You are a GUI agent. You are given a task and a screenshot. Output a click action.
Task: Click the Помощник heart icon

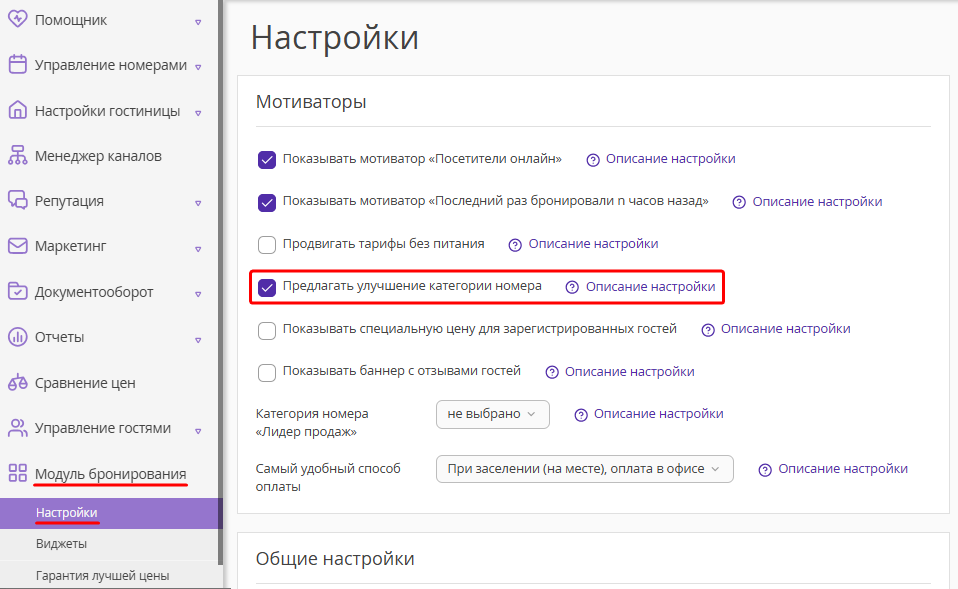[17, 19]
